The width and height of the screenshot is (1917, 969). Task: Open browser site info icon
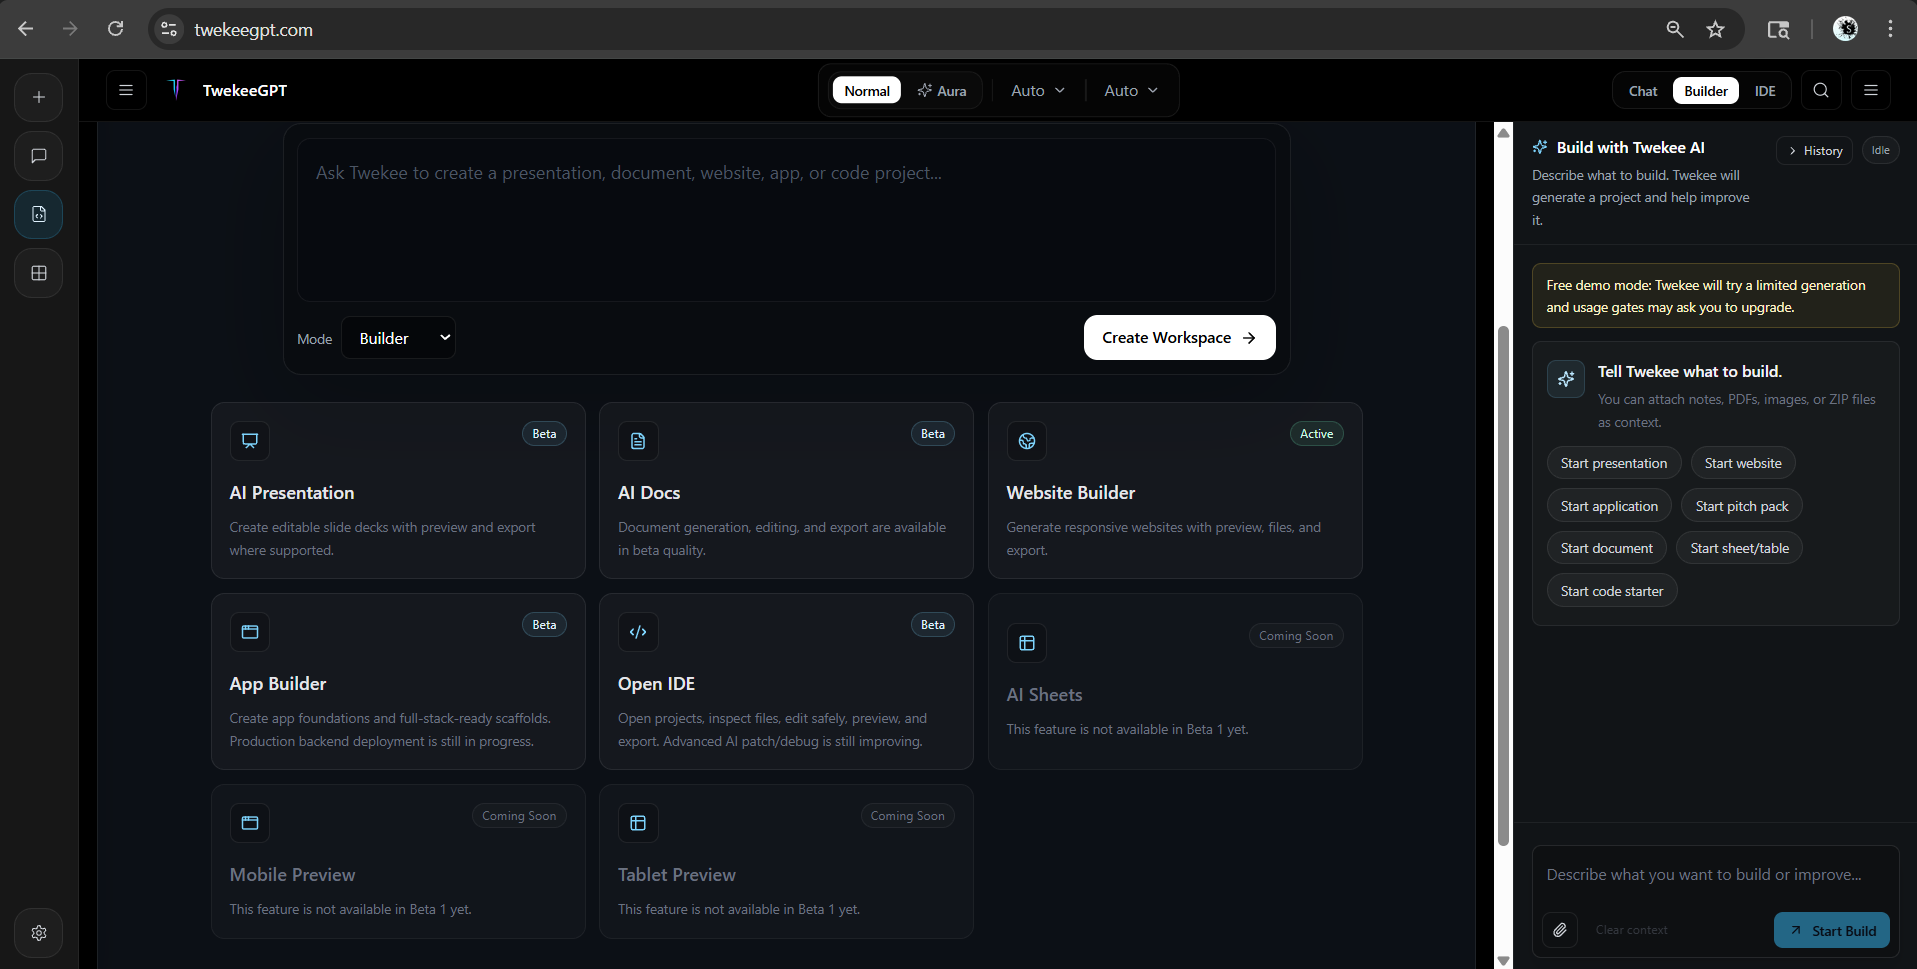coord(169,29)
